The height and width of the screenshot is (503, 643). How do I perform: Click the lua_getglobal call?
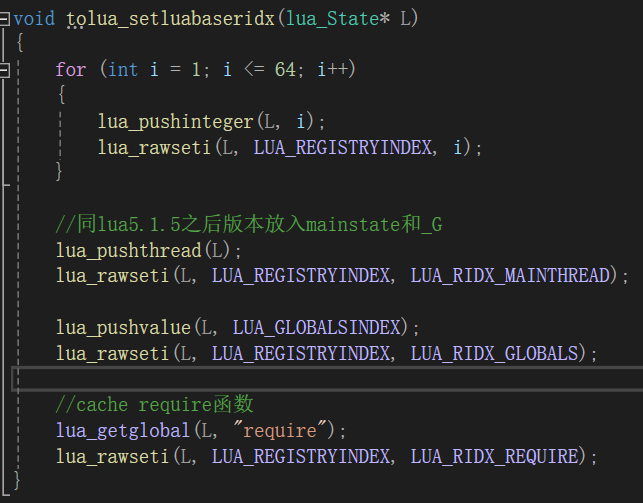[123, 430]
